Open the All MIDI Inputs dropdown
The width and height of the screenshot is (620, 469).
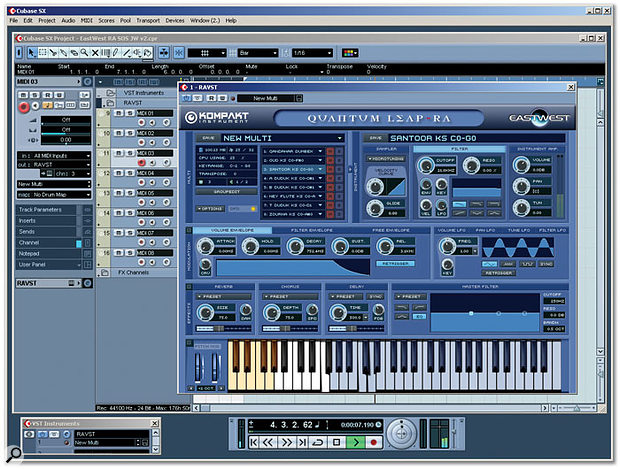54,156
